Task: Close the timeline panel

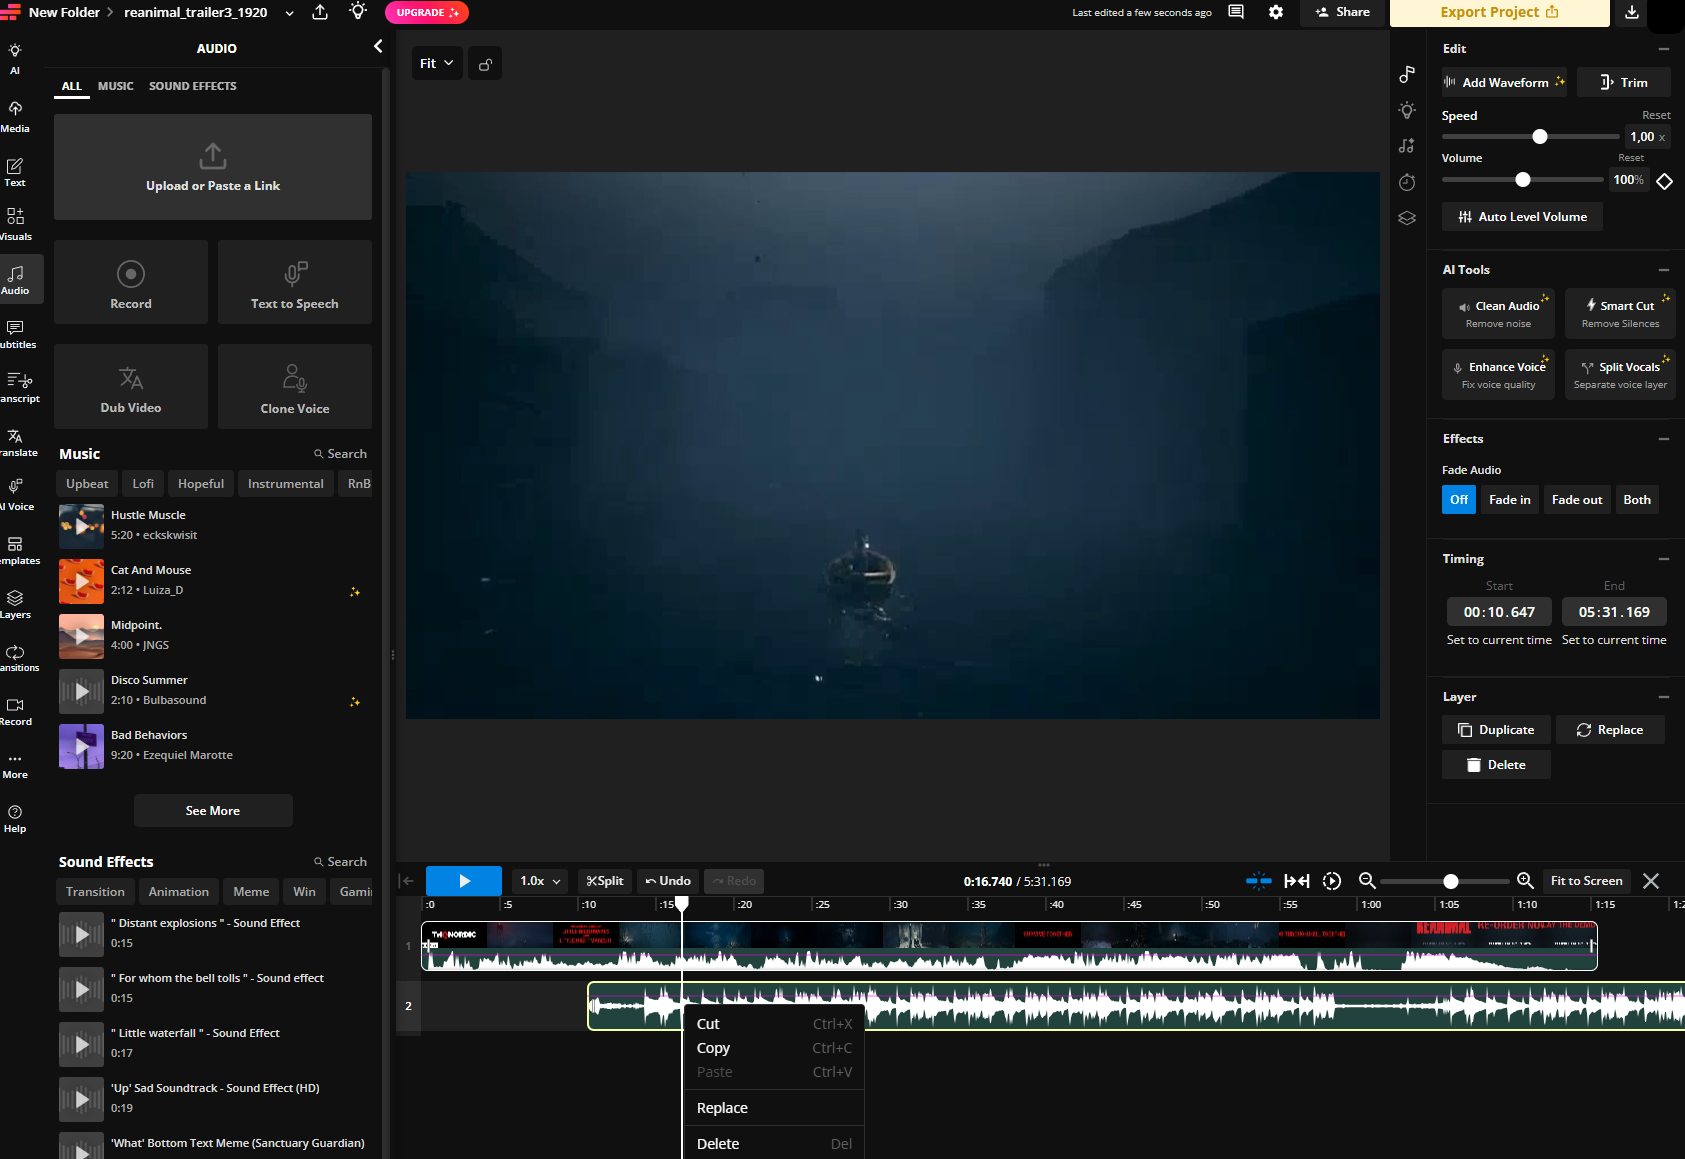Action: (x=1651, y=881)
